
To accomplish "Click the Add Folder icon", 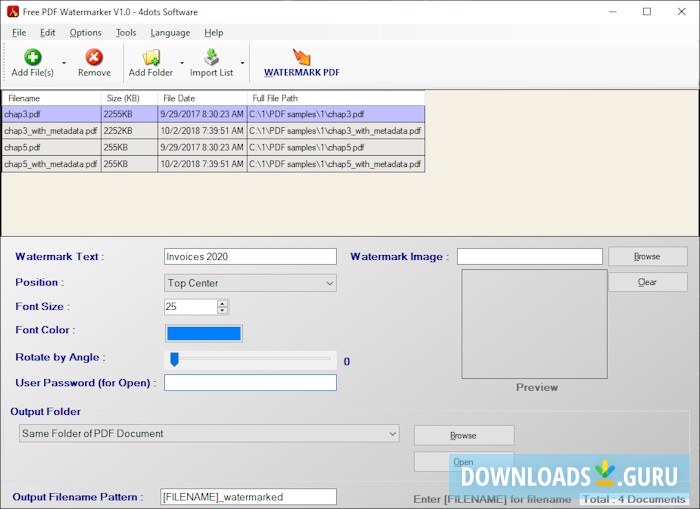I will [x=151, y=57].
